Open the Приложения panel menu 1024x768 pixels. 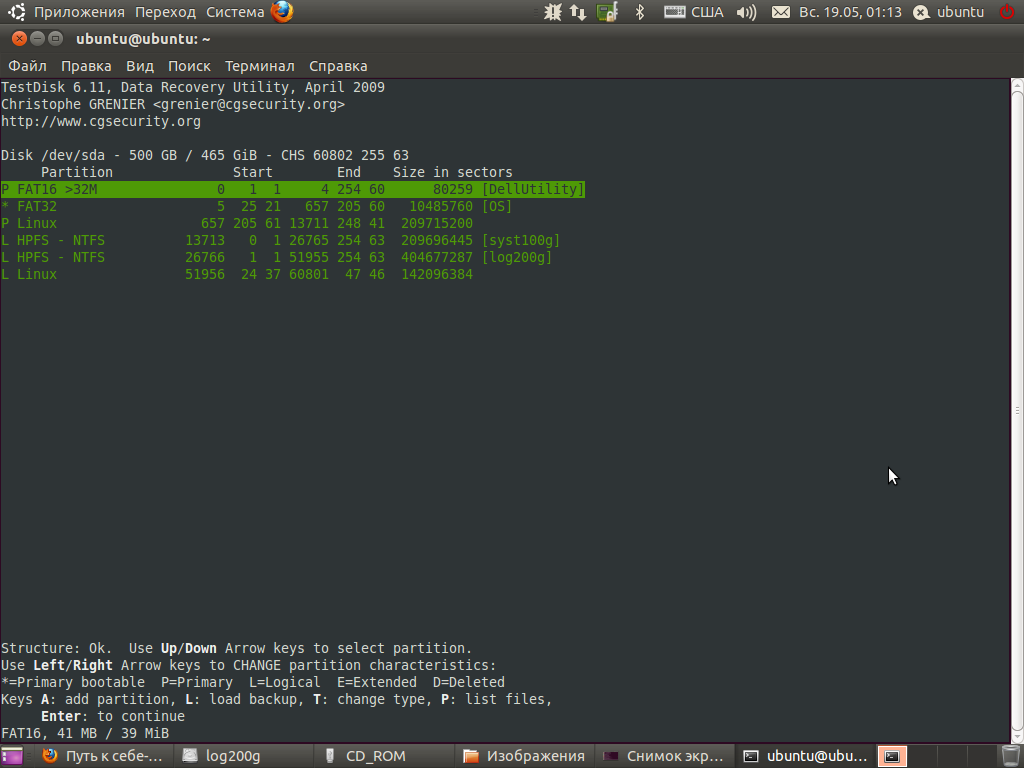point(79,12)
